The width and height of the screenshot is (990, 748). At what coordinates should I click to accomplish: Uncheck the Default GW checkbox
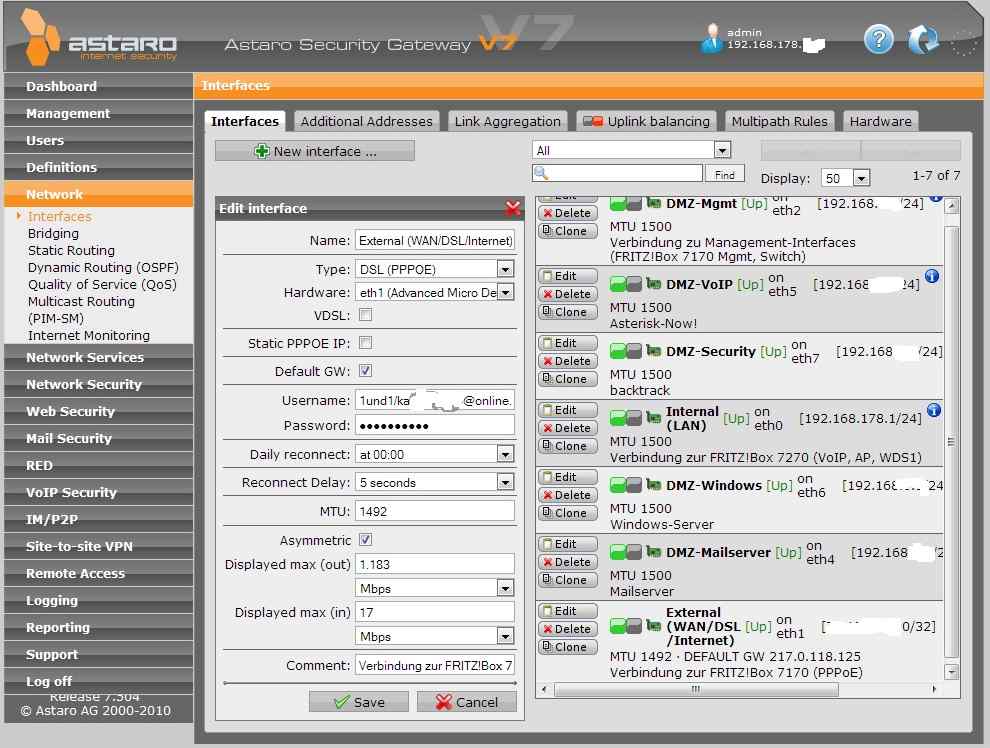365,371
